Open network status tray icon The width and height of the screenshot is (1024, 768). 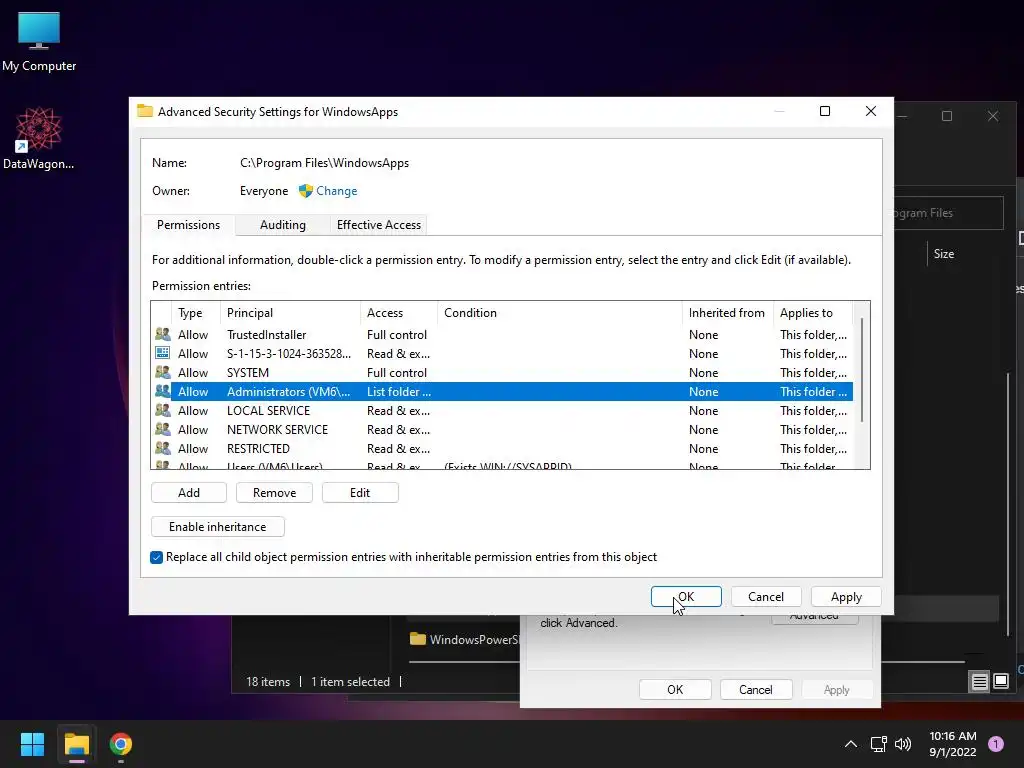coord(878,744)
